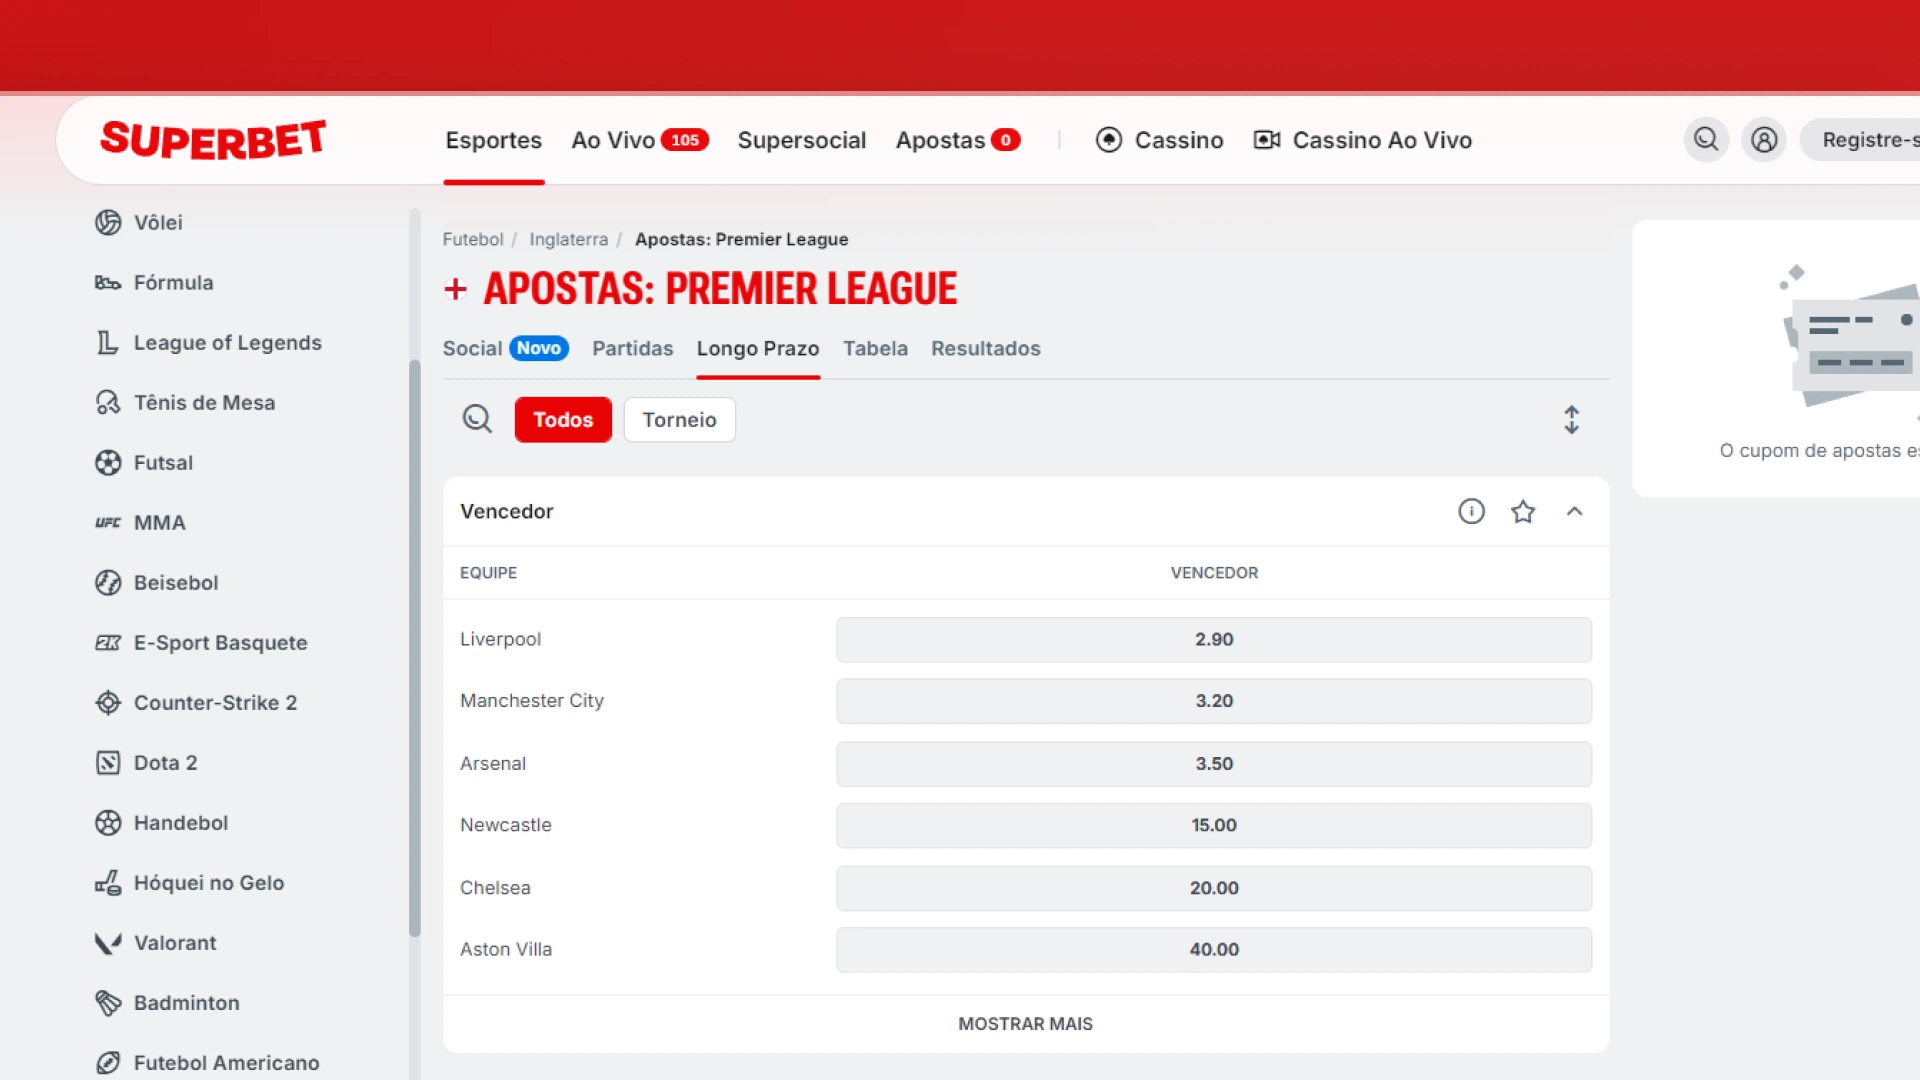Bet on Arsenal at 3.50
Image resolution: width=1920 pixels, height=1080 pixels.
click(x=1214, y=764)
